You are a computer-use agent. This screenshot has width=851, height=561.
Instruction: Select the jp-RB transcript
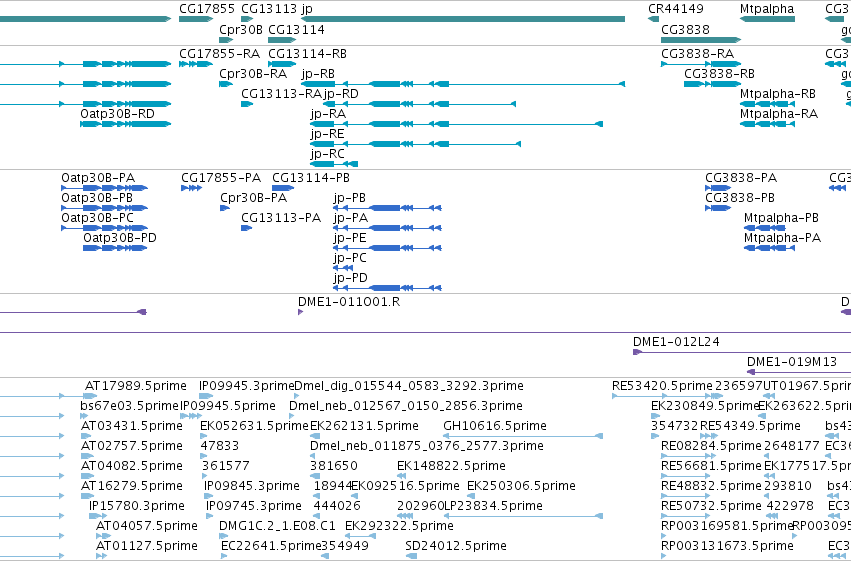[x=463, y=84]
